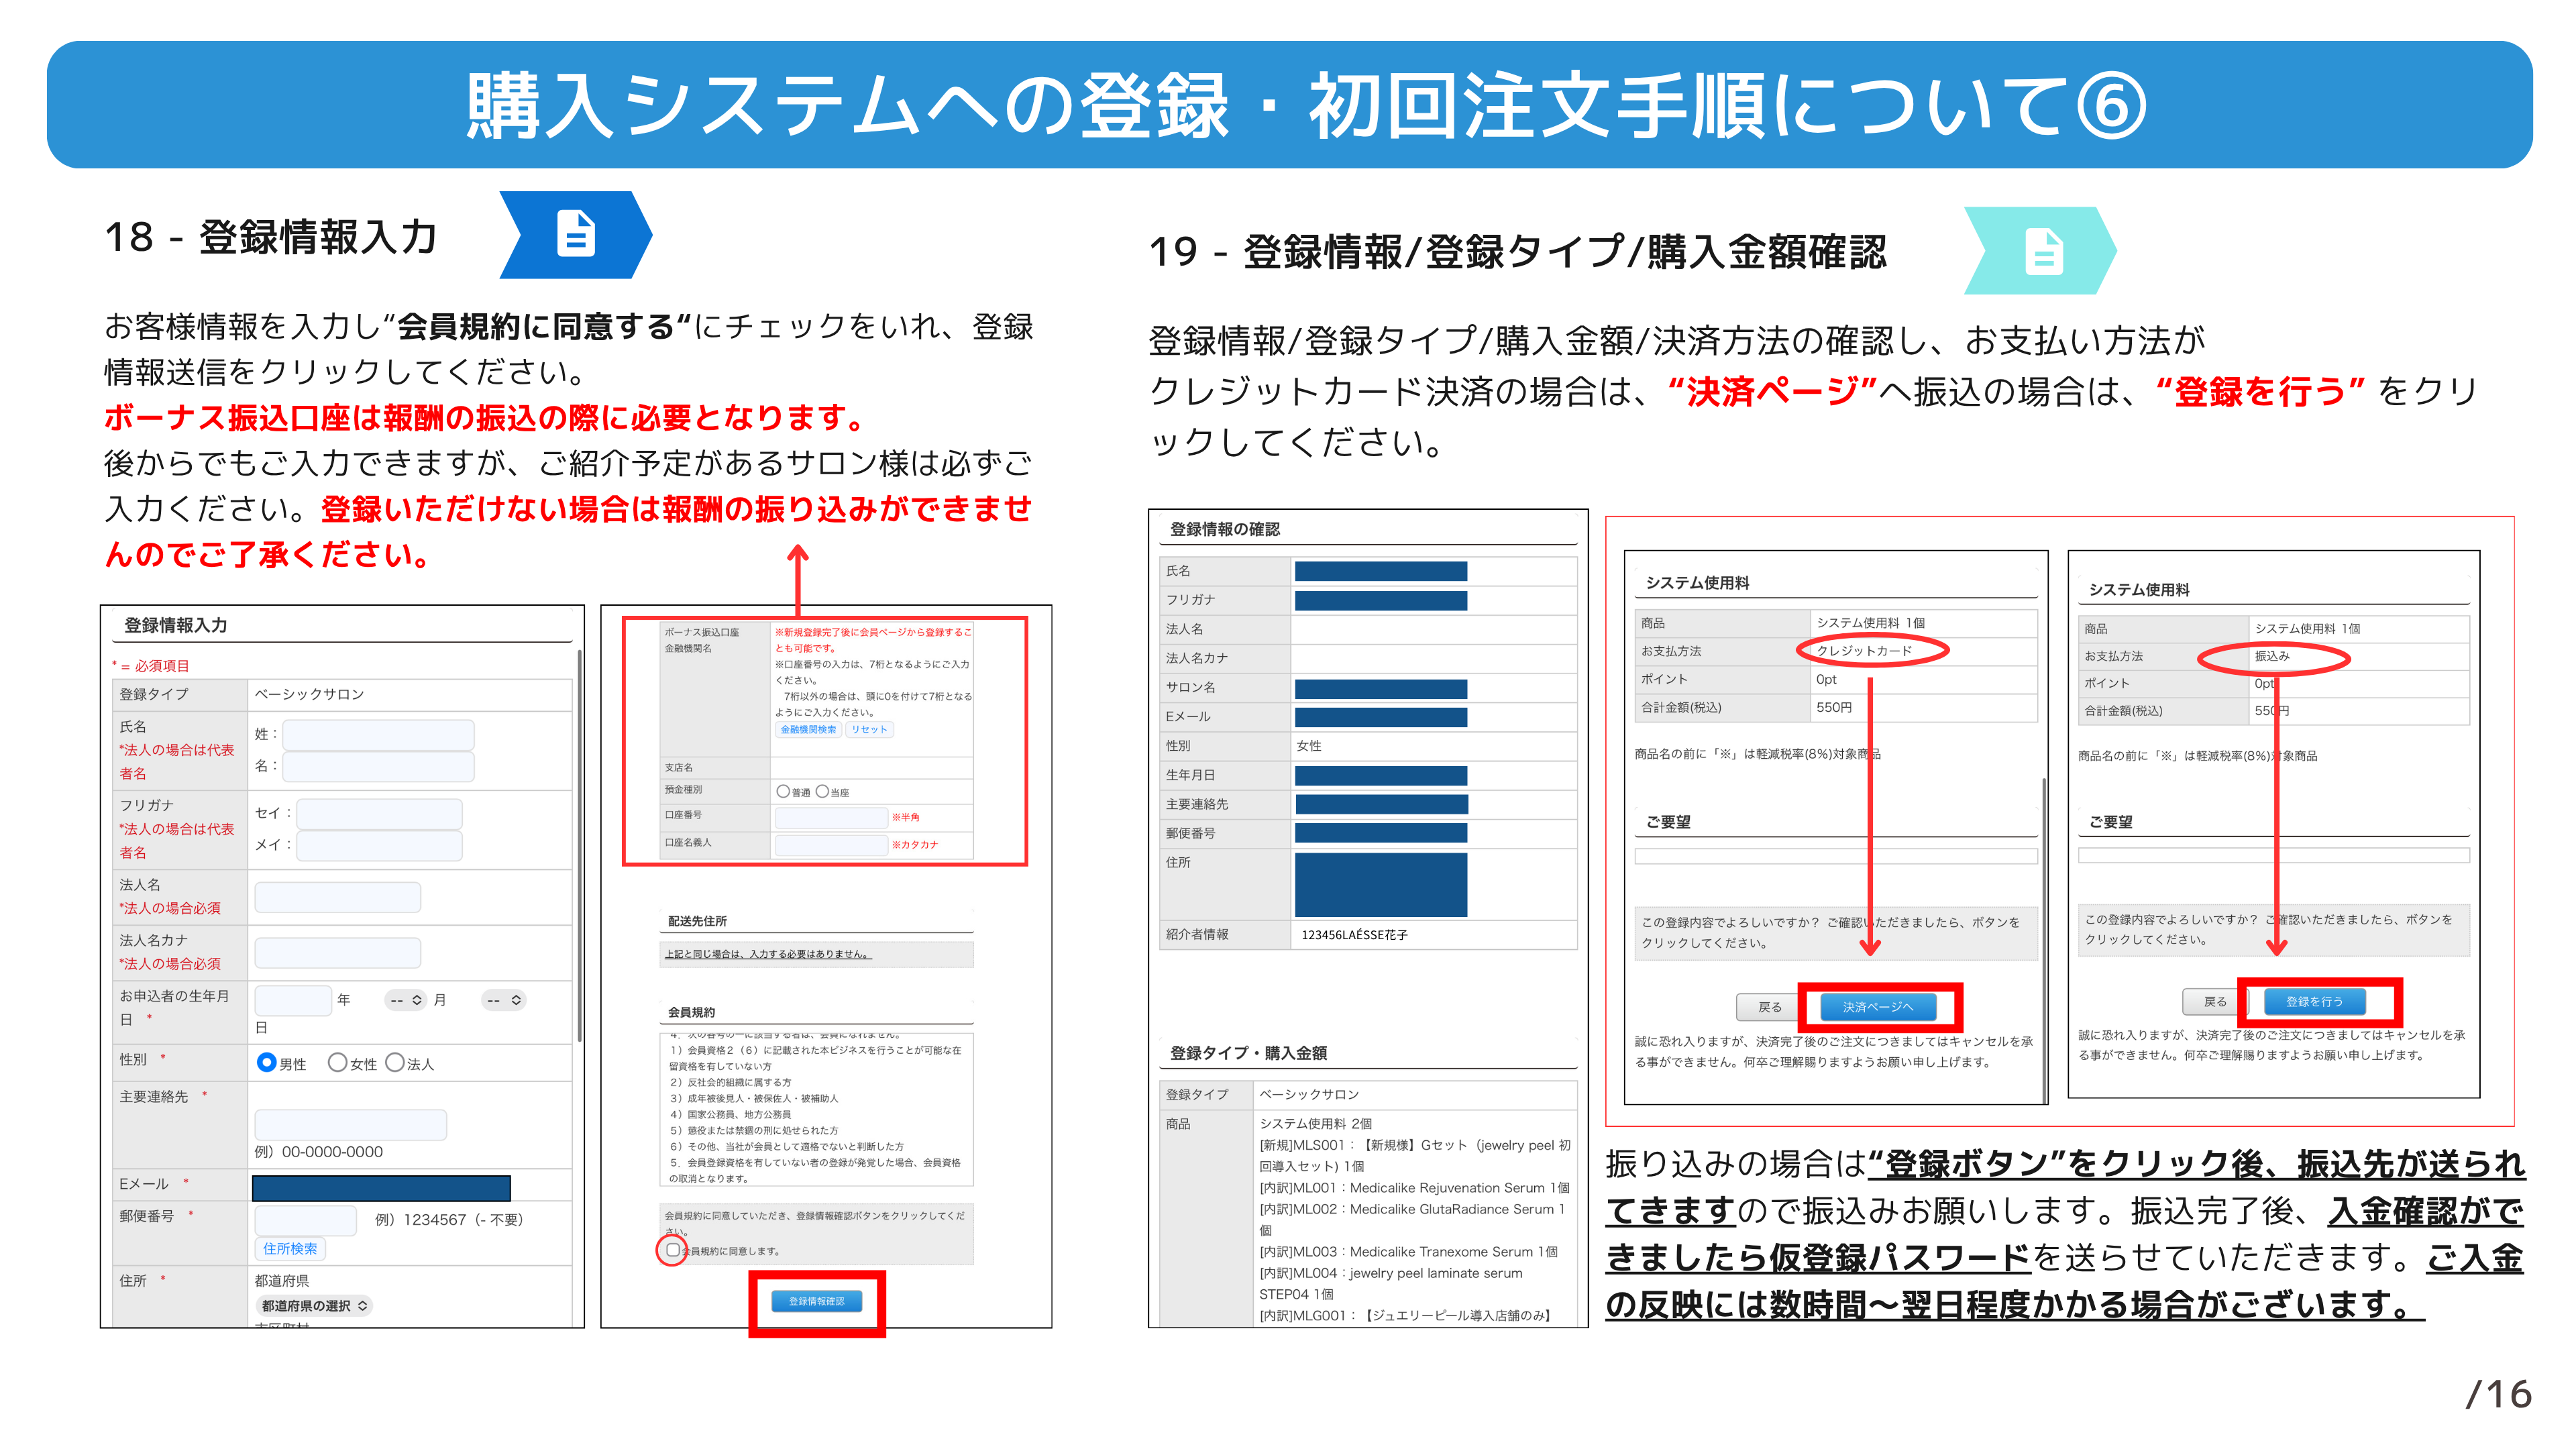This screenshot has height=1449, width=2576.
Task: Open the birth month dropdown
Action: click(x=406, y=999)
